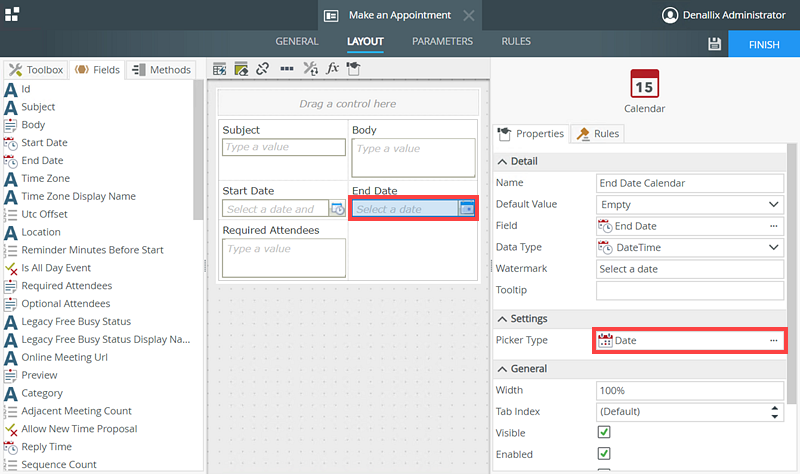
Task: Open the fx expressions toolbar icon
Action: click(x=333, y=69)
